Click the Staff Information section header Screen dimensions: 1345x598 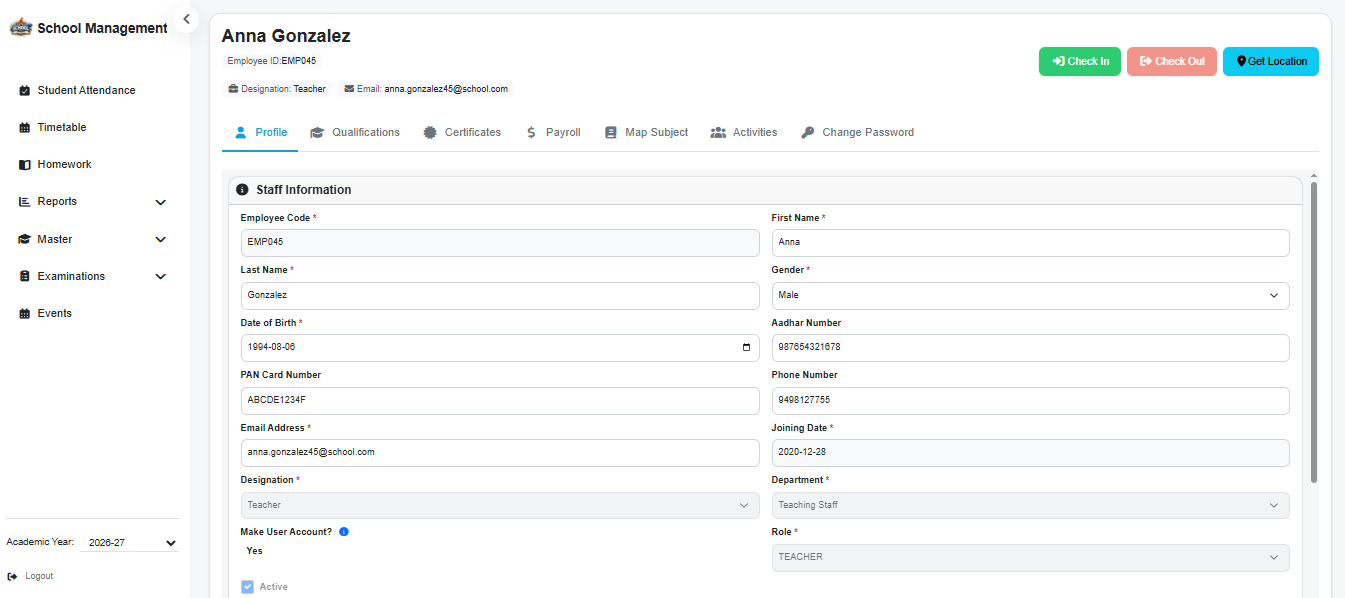tap(765, 190)
